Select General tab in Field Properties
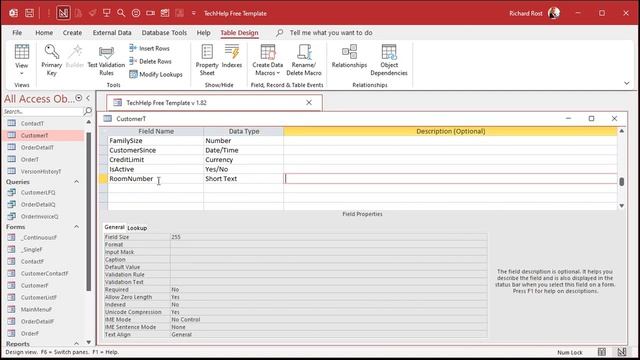This screenshot has height=360, width=640. click(114, 227)
